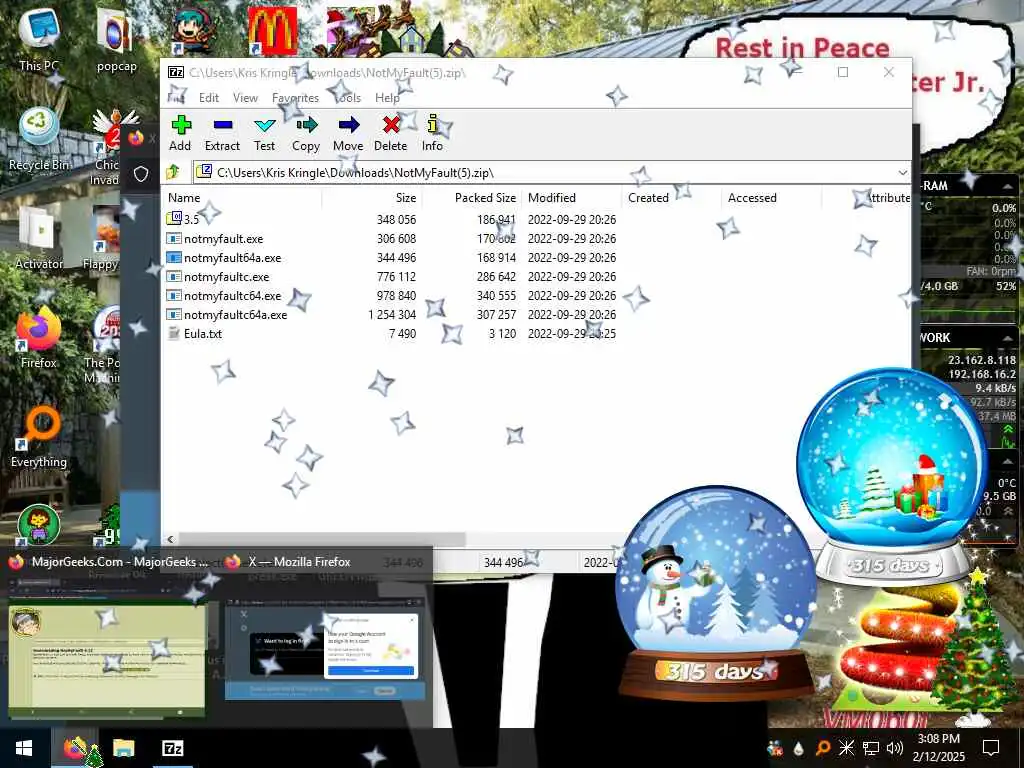Sort by the Accessed column header
This screenshot has height=768, width=1024.
(x=771, y=198)
